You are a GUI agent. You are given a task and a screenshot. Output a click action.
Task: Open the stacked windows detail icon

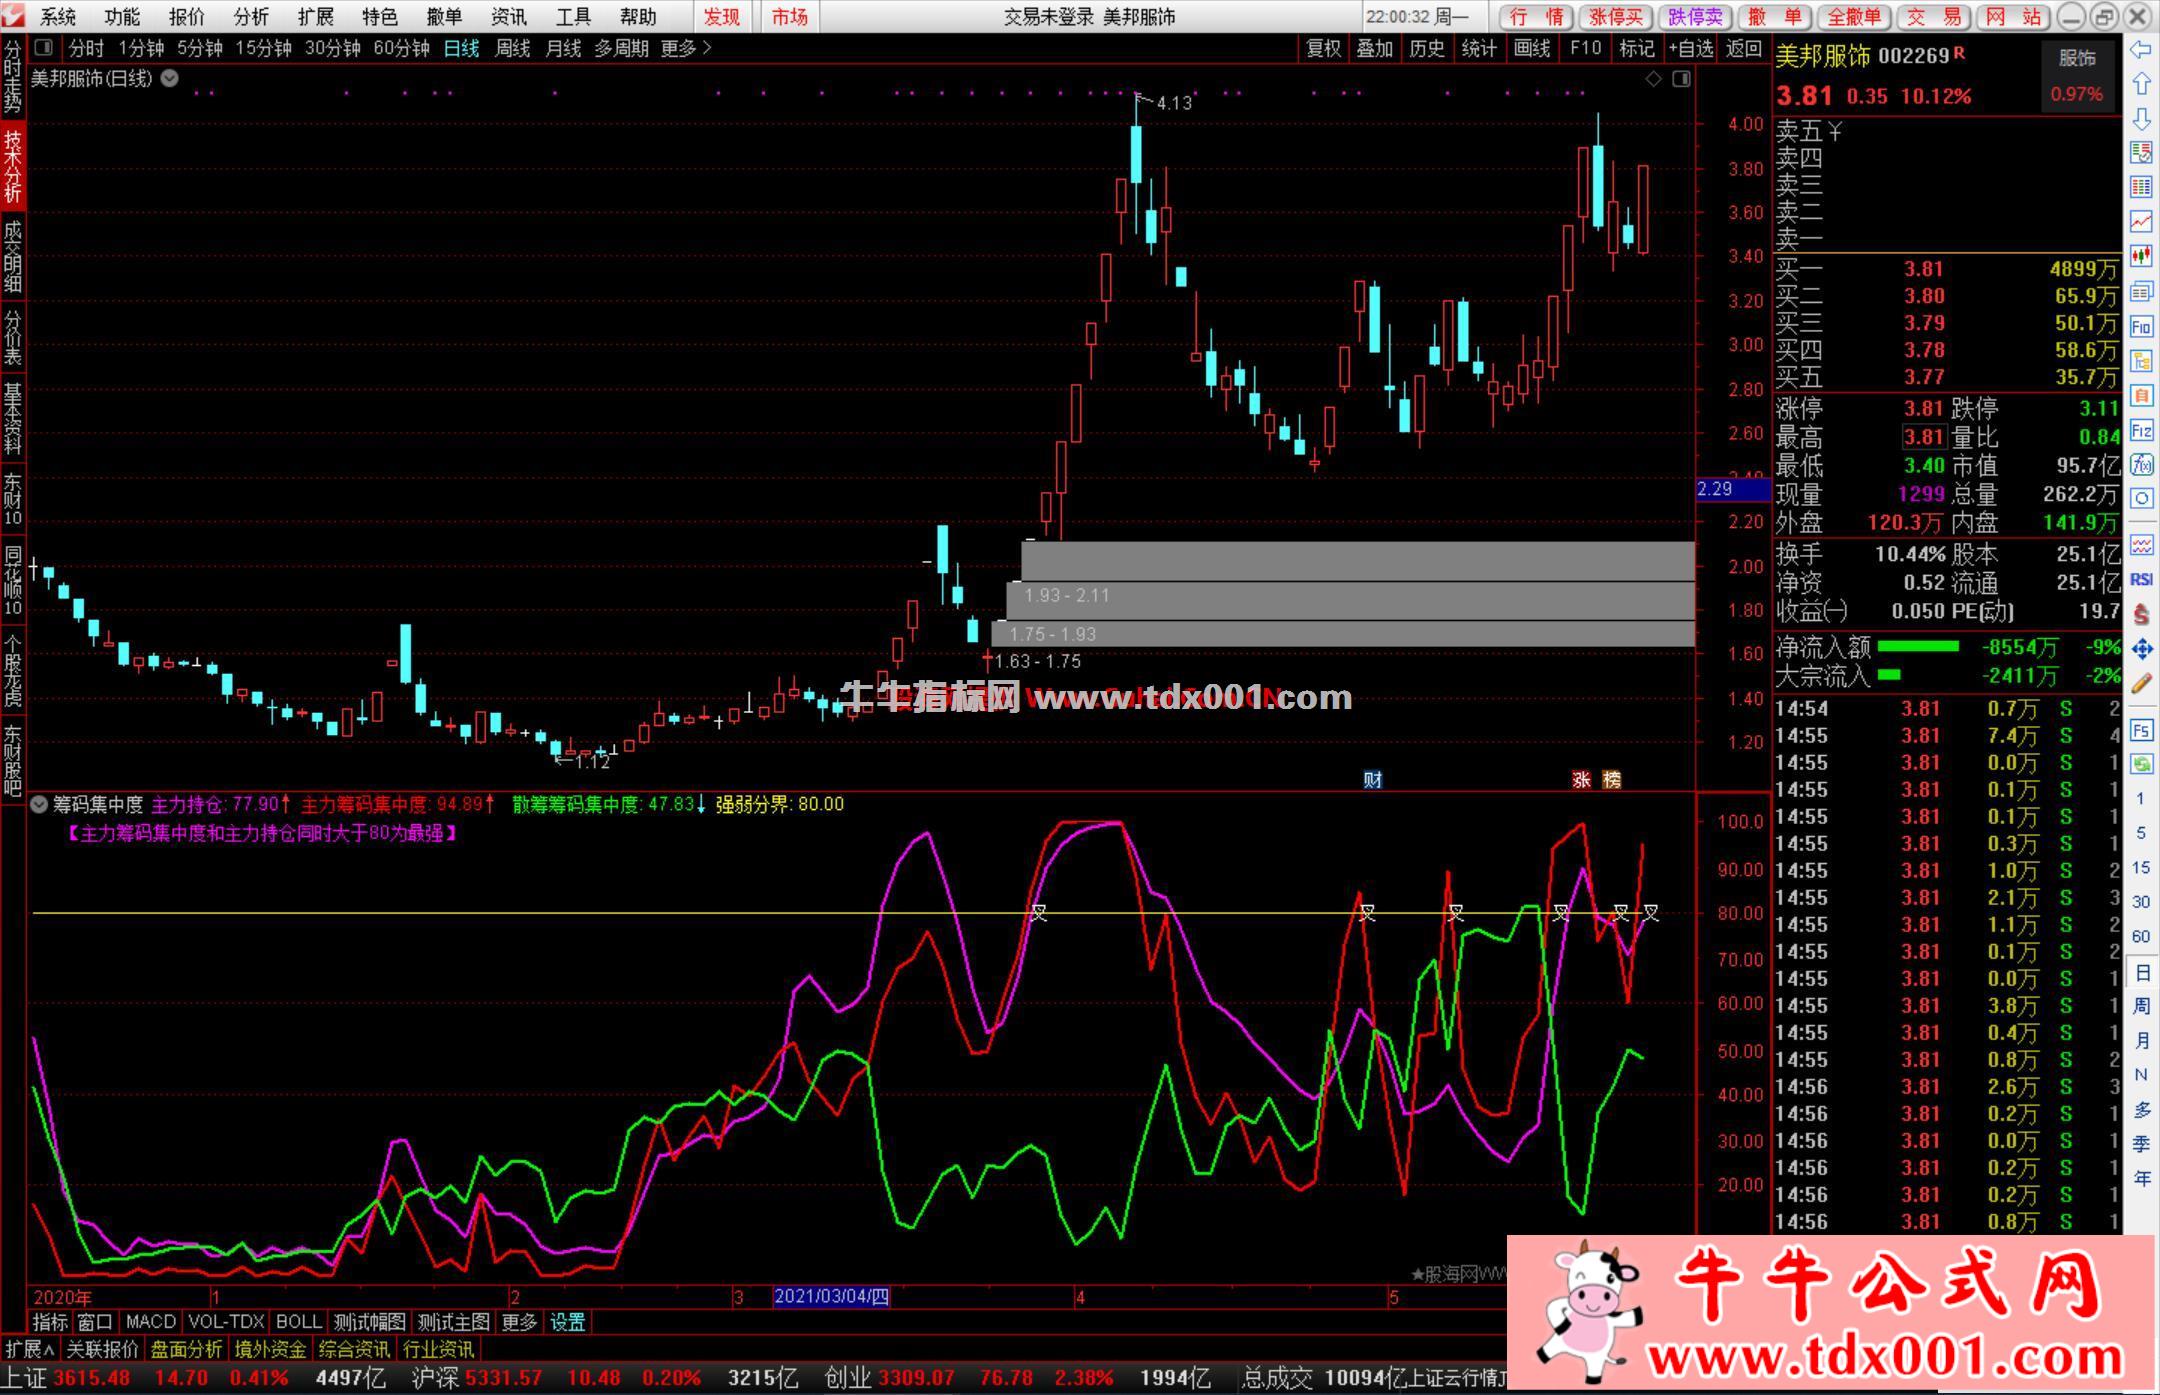coord(2141,291)
